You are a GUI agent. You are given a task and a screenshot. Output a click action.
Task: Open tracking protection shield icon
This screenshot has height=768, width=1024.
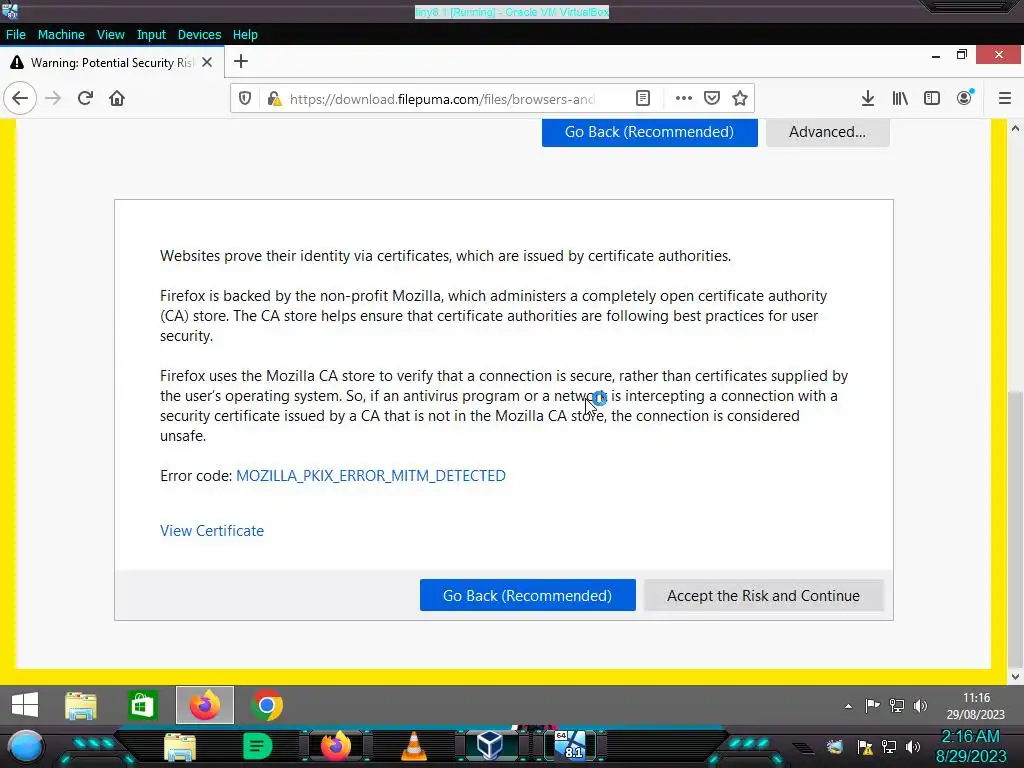245,99
